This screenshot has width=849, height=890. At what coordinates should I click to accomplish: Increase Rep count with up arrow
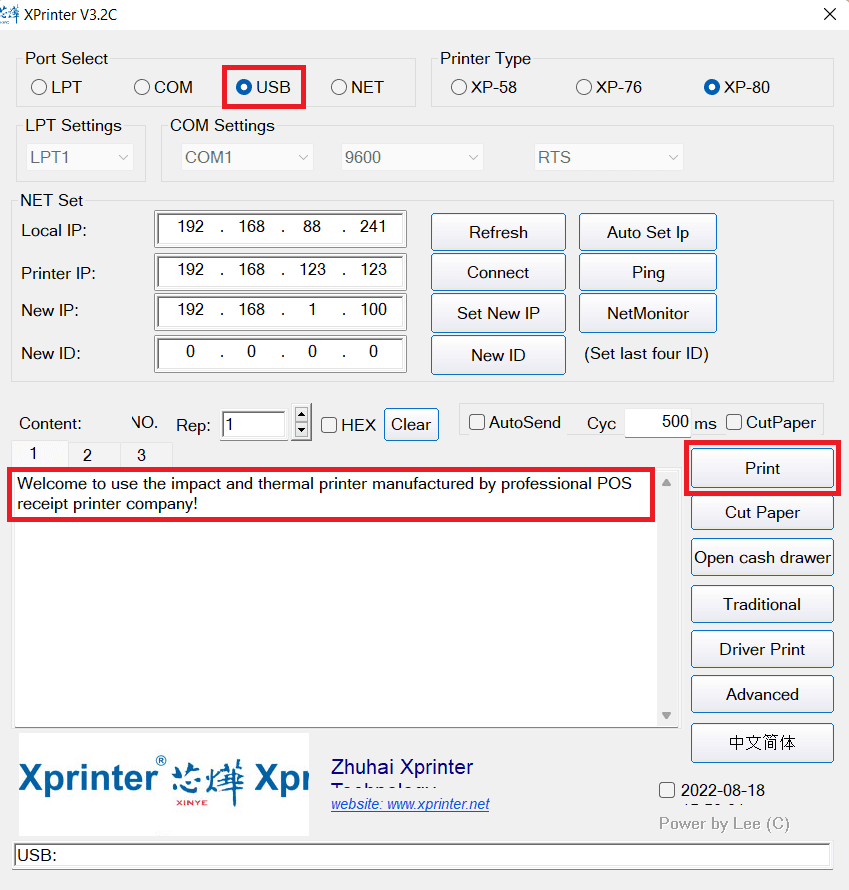tap(302, 415)
